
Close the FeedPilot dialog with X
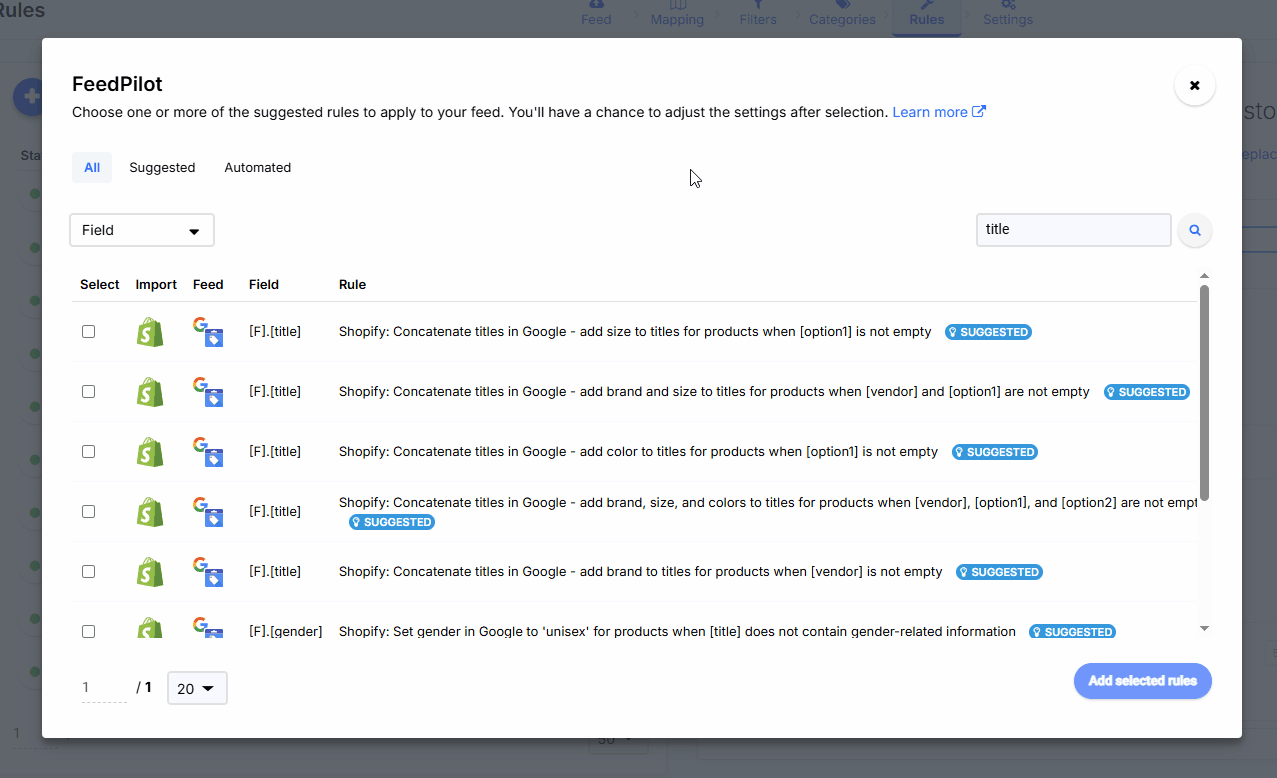[1194, 86]
